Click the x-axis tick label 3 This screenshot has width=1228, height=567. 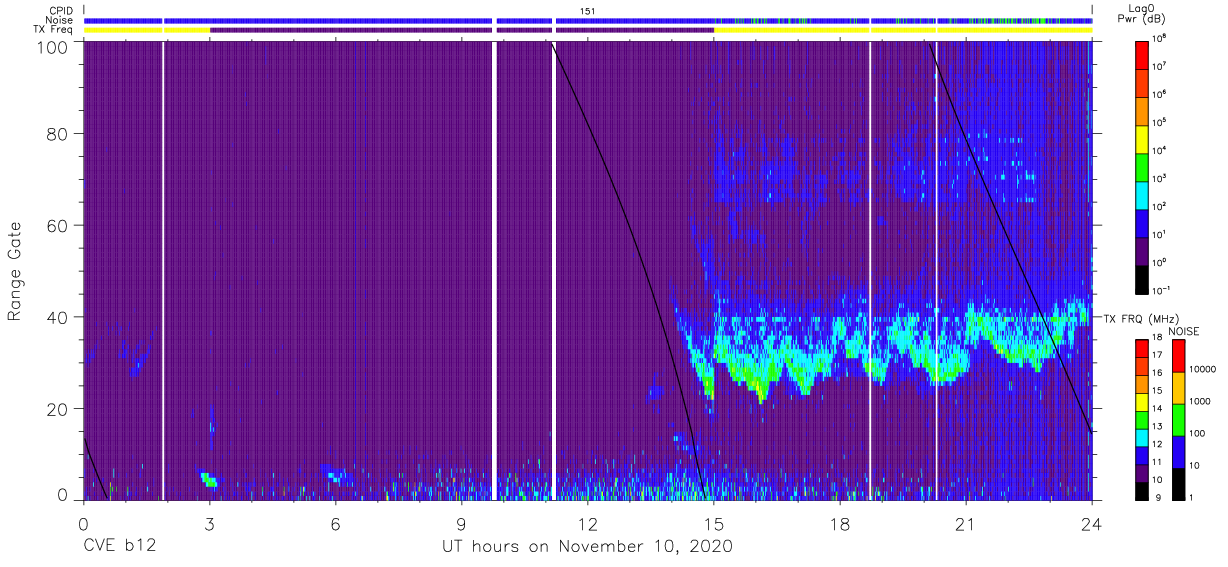click(x=210, y=523)
